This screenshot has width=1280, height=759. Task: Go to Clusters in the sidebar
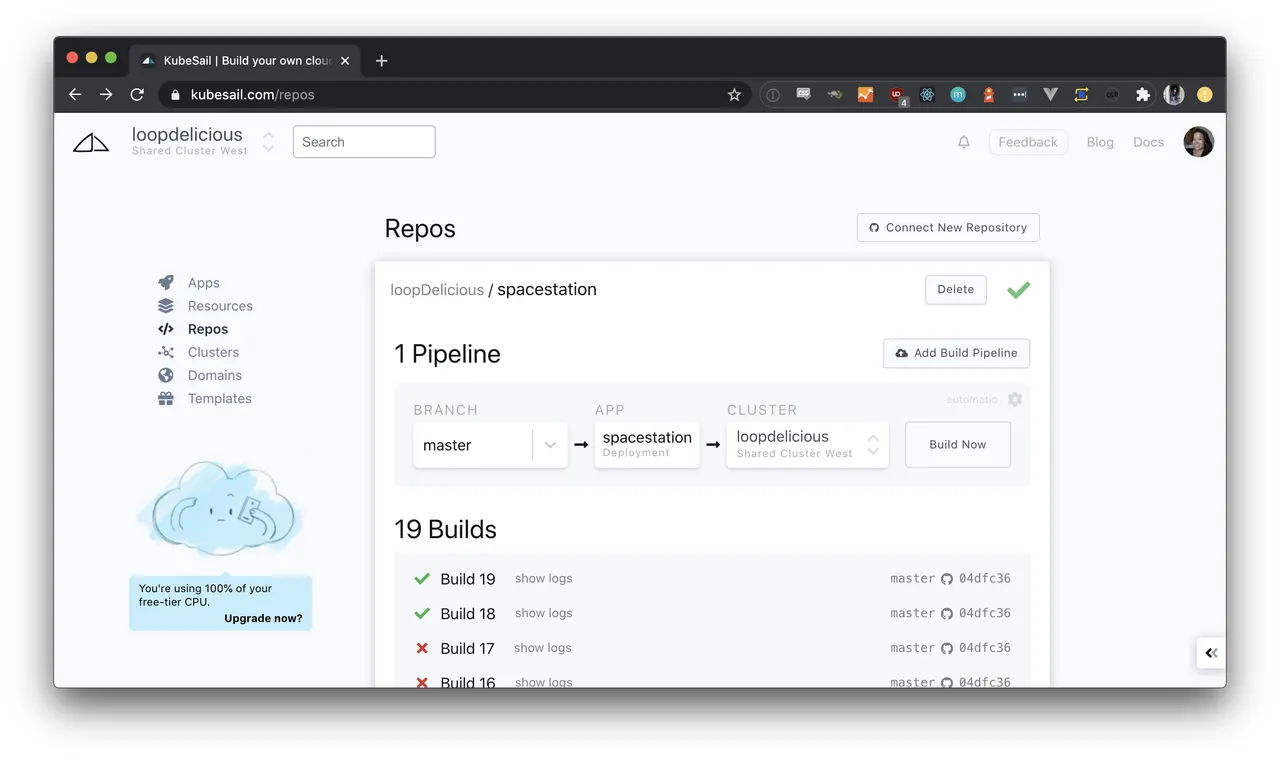pyautogui.click(x=213, y=352)
